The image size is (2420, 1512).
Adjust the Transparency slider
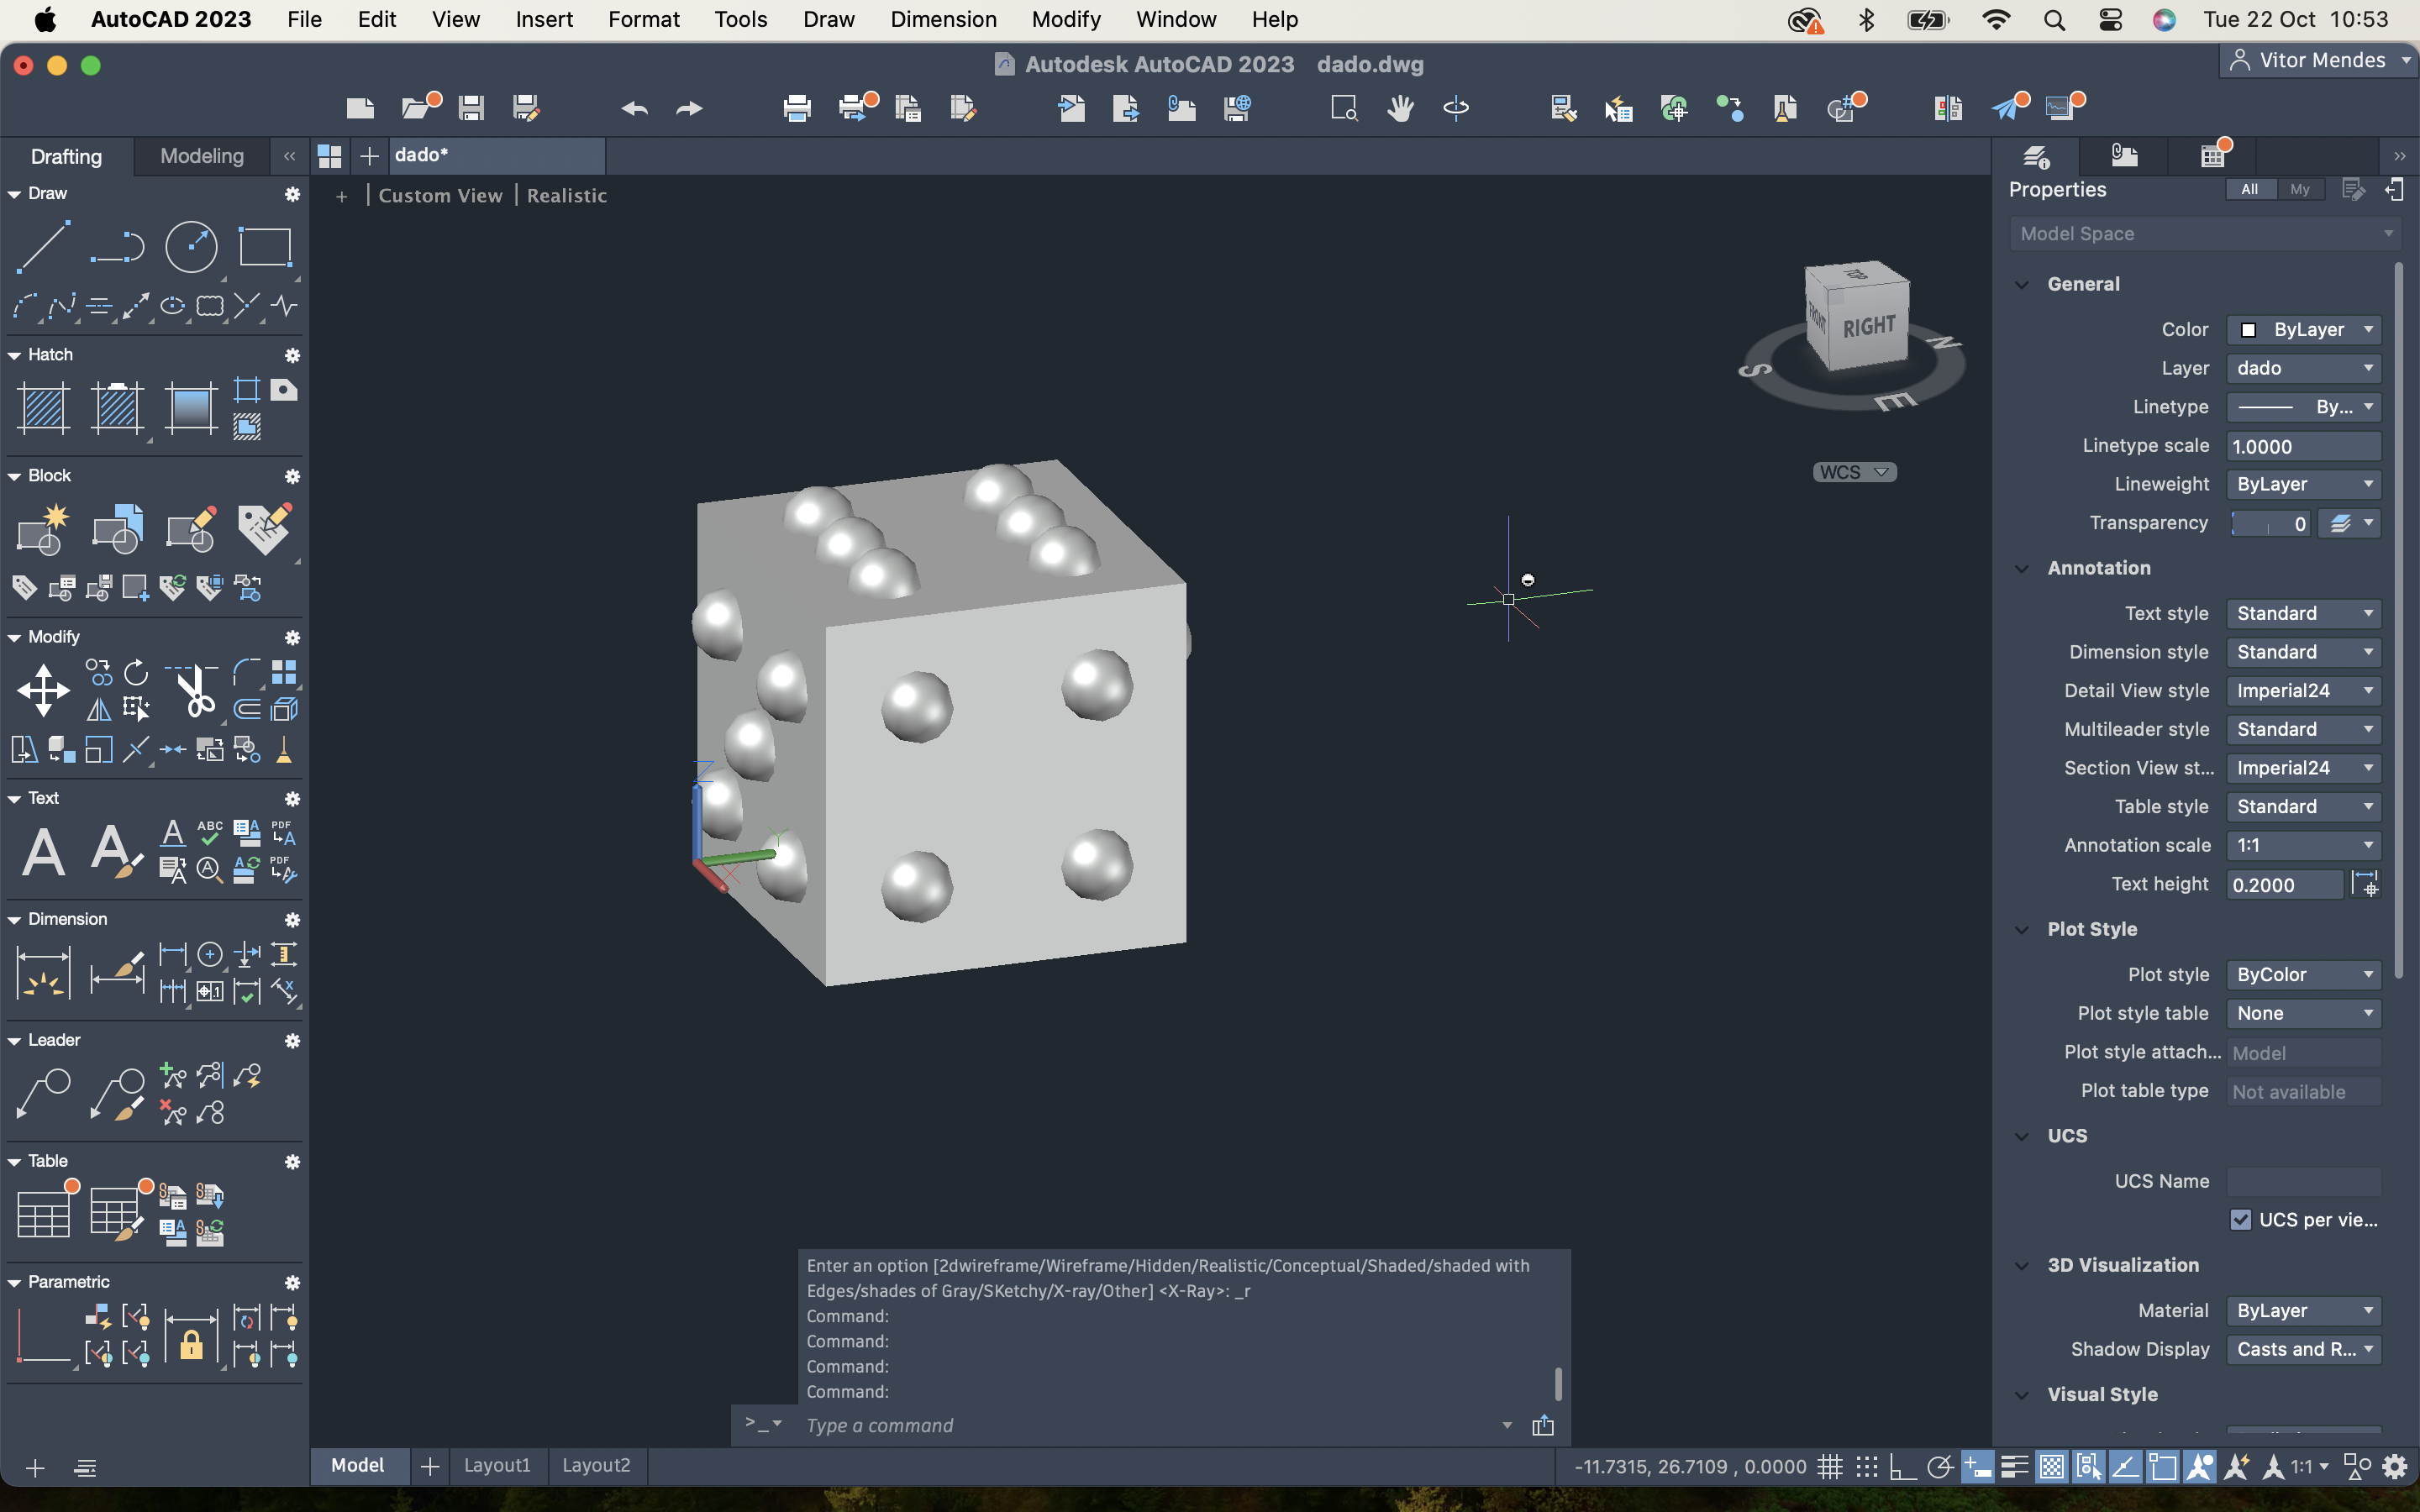[x=2270, y=524]
